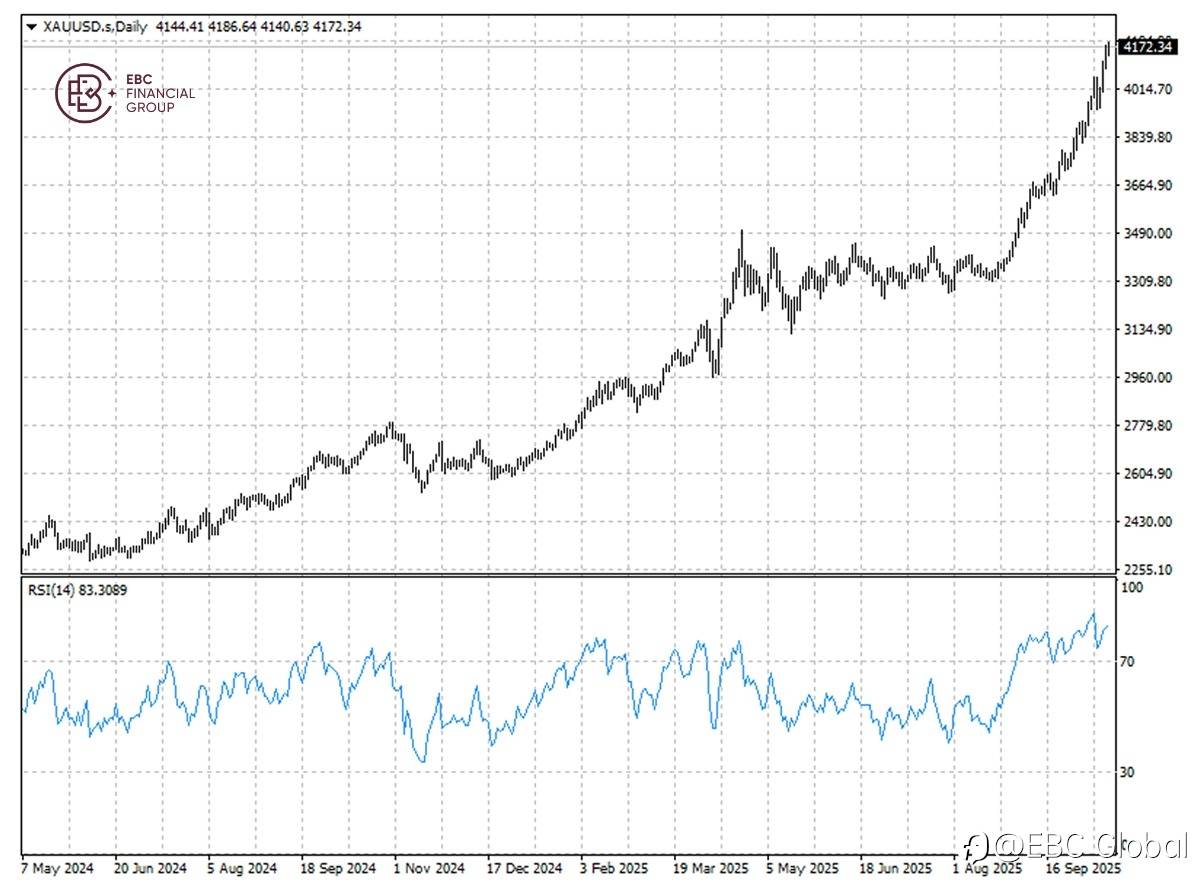Click the open price value 4144.41
The image size is (1200, 896).
(178, 25)
